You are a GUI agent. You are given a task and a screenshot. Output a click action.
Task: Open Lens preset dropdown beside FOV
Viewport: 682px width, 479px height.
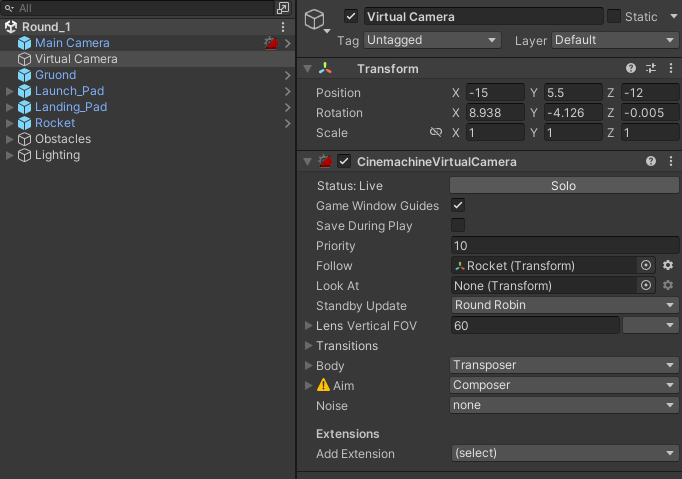(x=650, y=325)
